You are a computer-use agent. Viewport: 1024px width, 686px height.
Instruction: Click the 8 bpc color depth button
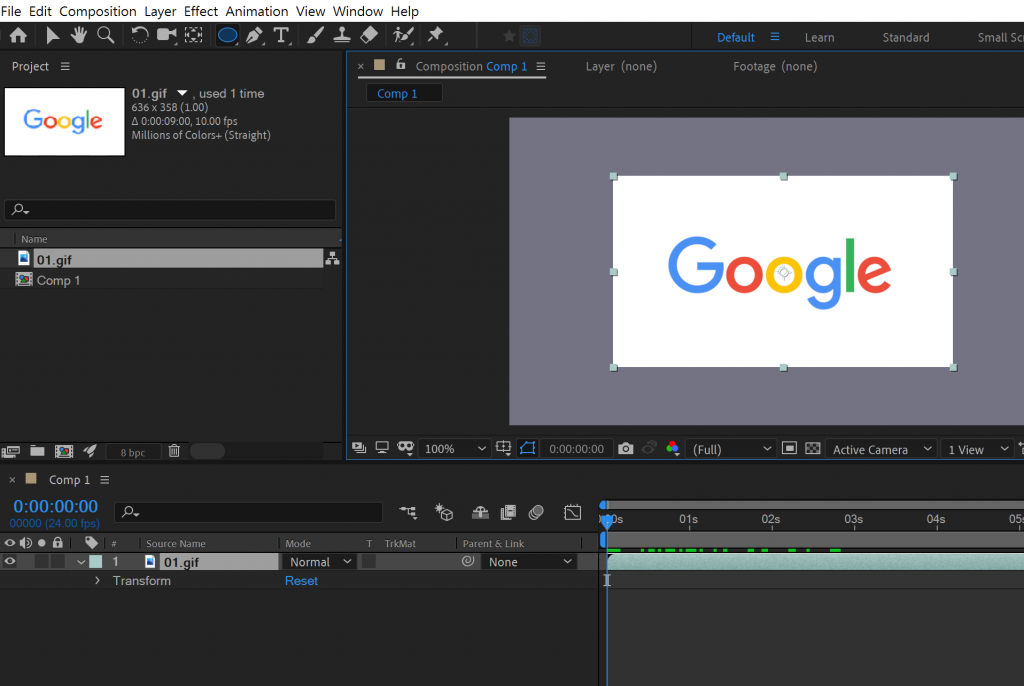click(x=132, y=452)
